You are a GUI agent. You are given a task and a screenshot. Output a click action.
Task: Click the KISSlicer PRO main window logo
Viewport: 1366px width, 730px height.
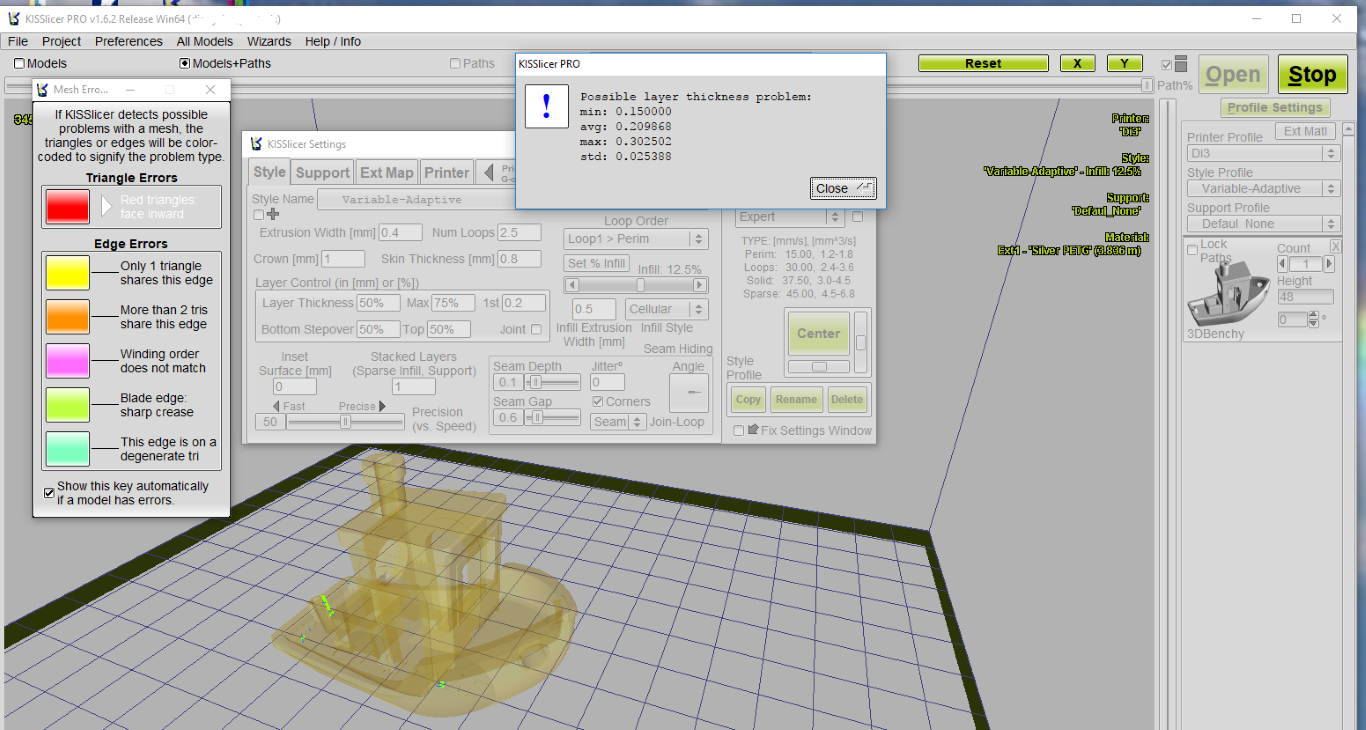click(x=13, y=19)
